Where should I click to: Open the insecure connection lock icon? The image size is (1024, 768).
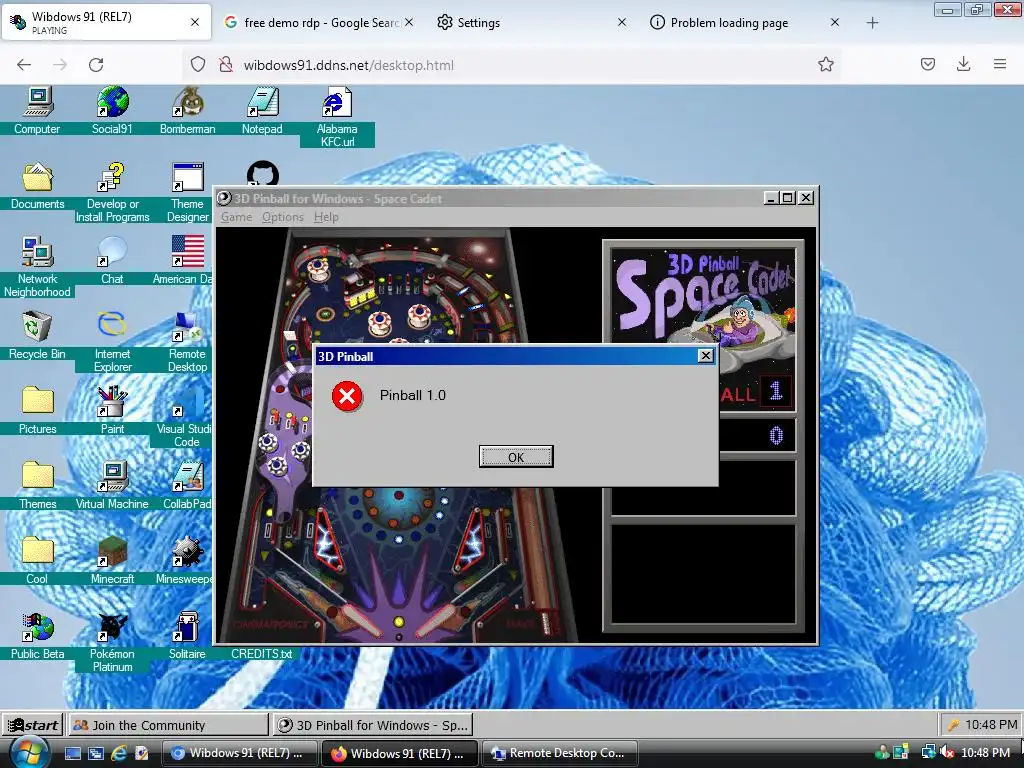click(225, 64)
